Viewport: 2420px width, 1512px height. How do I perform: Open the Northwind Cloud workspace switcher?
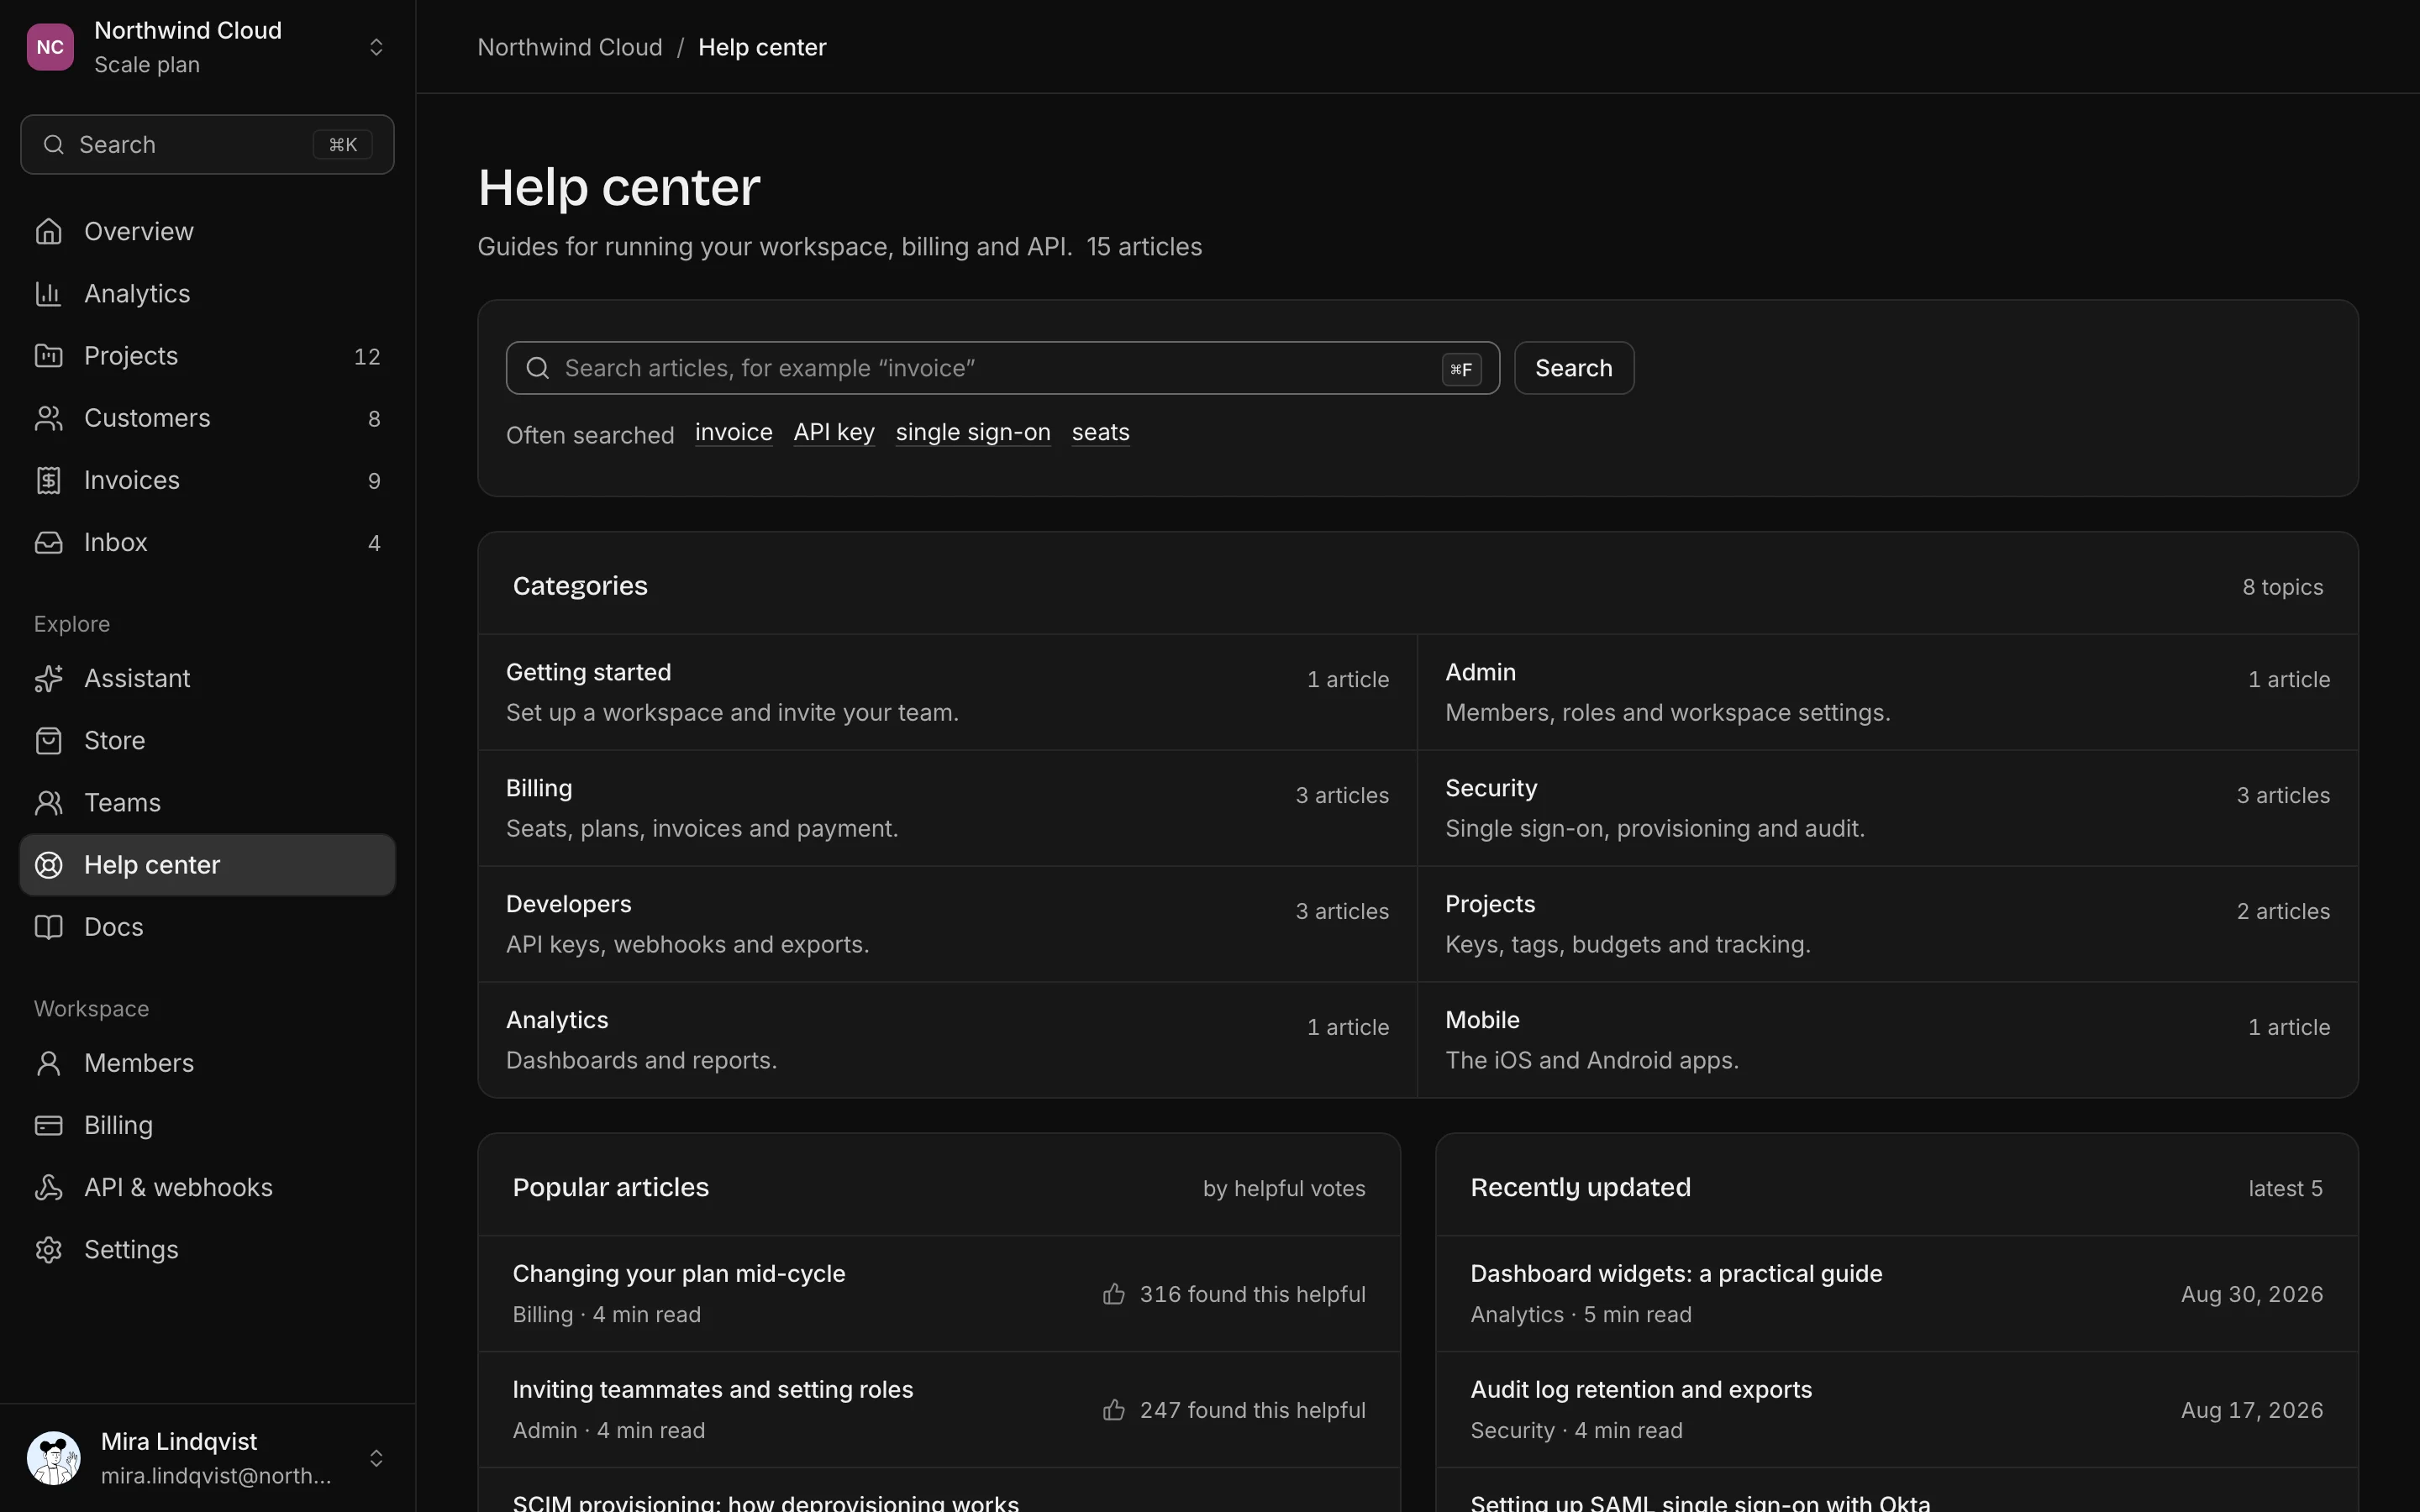[207, 47]
